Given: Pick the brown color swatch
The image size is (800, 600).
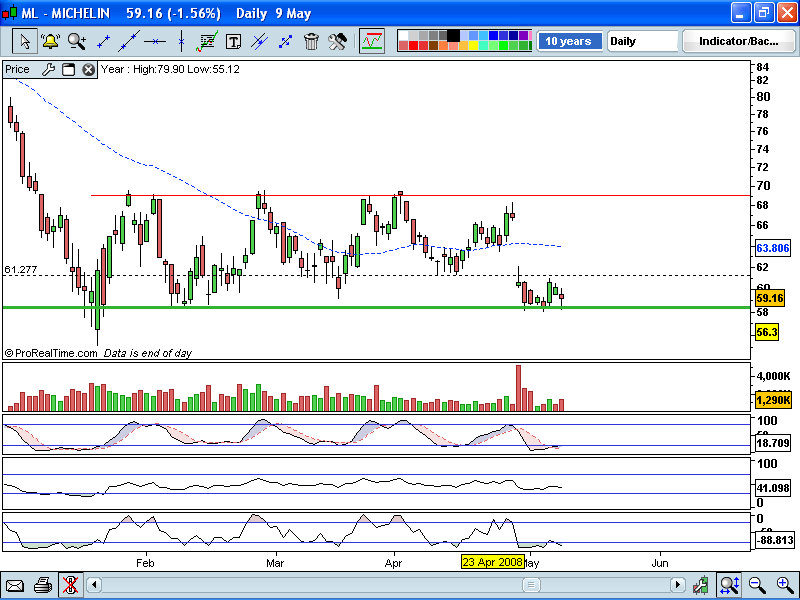Looking at the screenshot, I should (433, 46).
